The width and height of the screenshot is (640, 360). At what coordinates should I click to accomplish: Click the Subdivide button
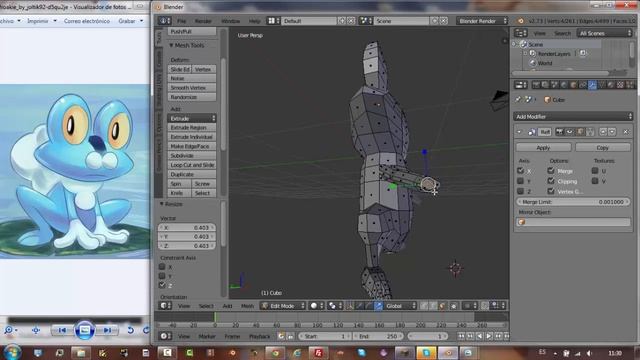192,156
